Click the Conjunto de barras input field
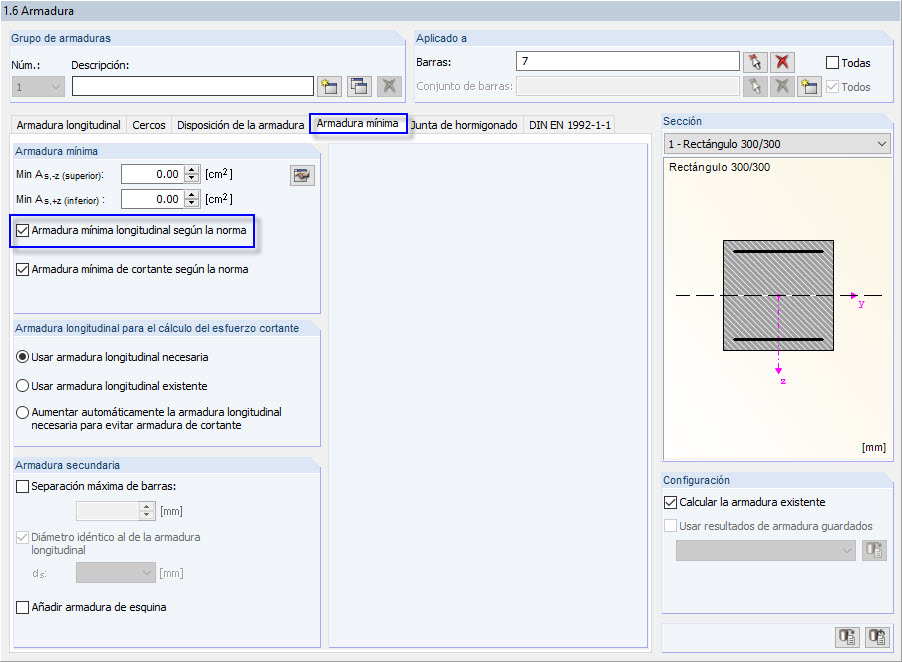This screenshot has width=902, height=662. point(628,86)
